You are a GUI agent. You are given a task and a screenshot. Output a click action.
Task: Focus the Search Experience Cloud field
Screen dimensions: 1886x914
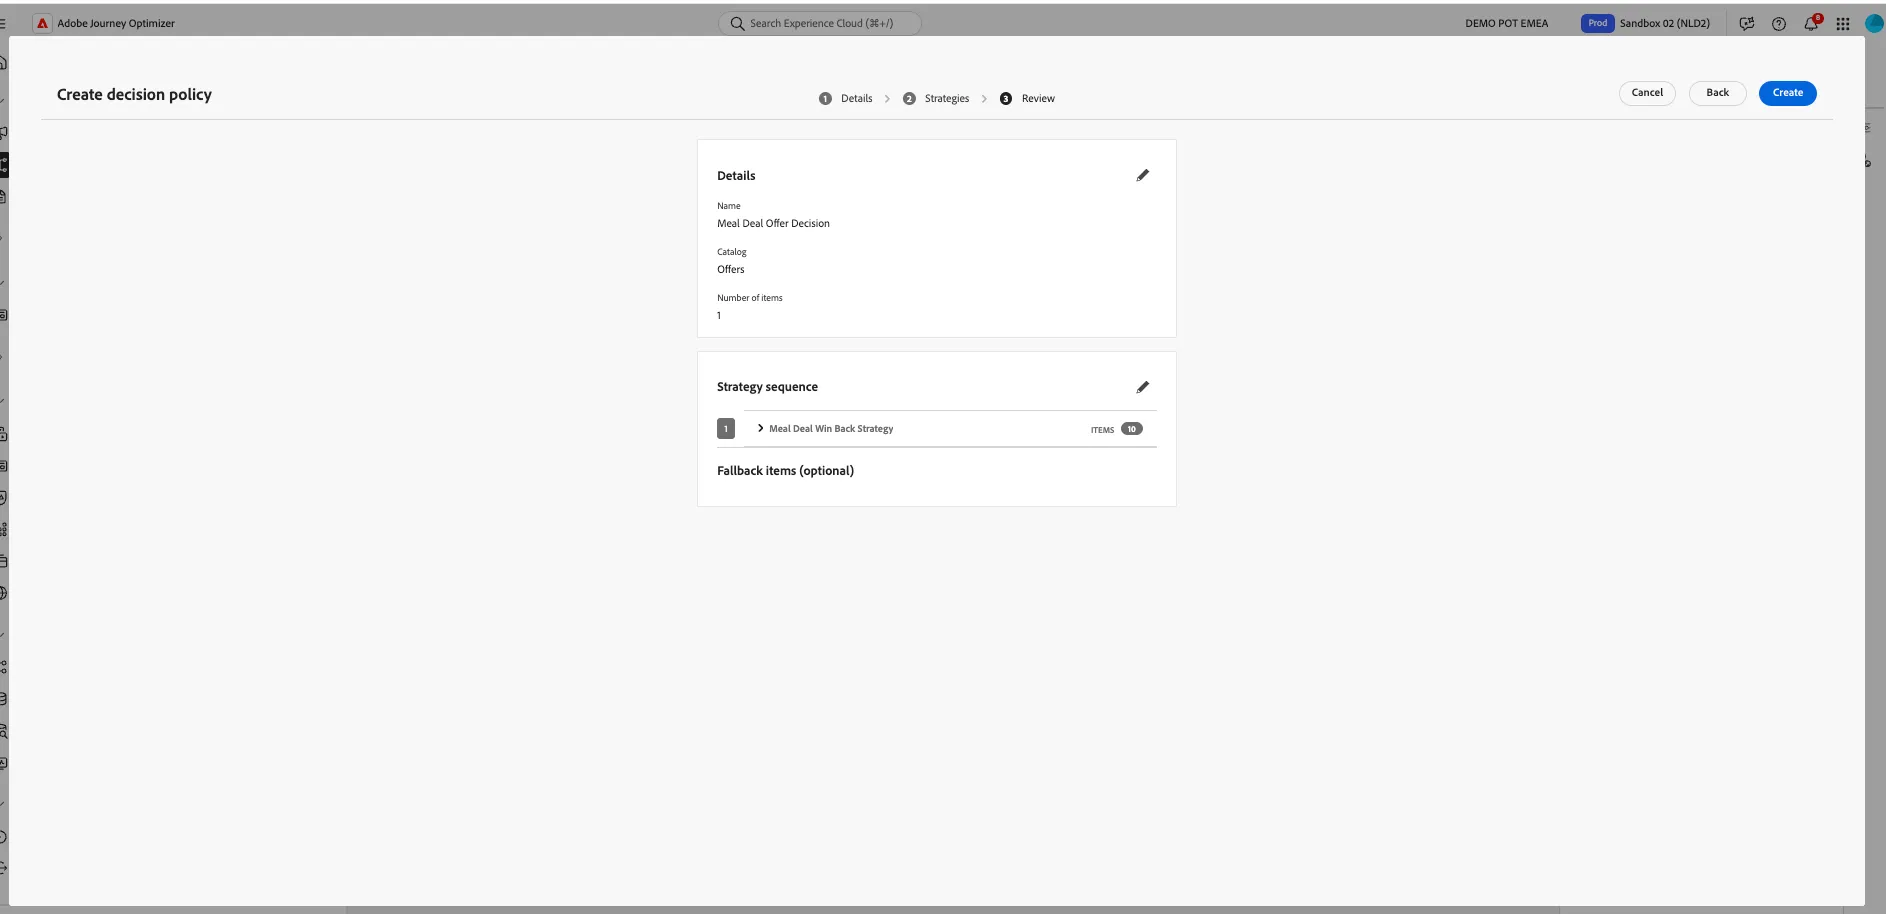(820, 23)
